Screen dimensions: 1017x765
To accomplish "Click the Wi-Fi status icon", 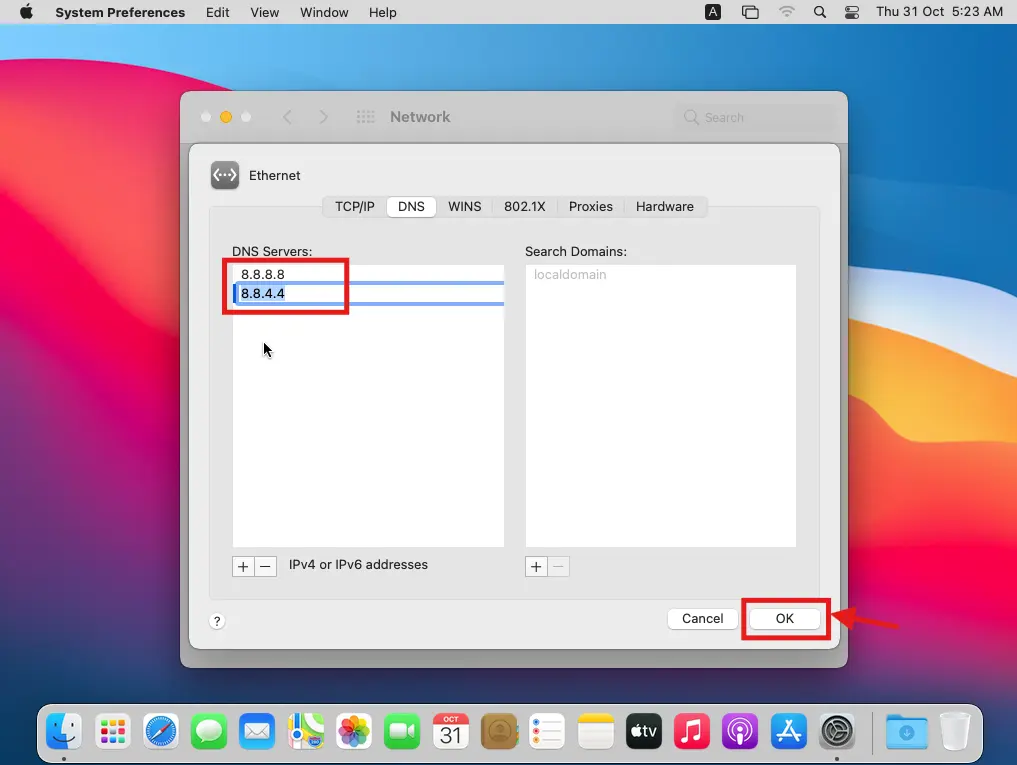I will 786,12.
